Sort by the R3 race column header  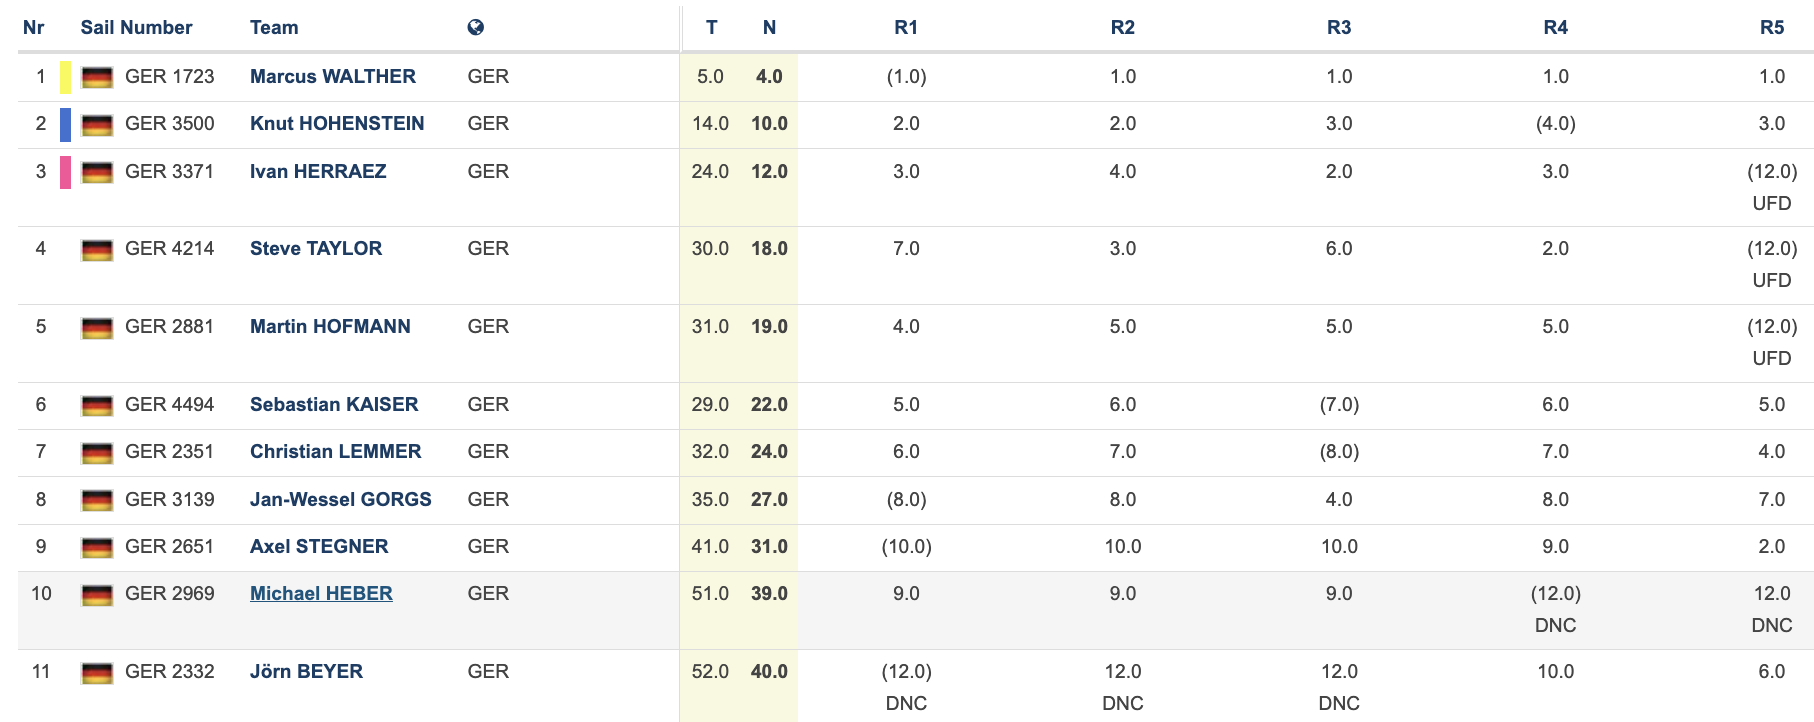tap(1339, 27)
